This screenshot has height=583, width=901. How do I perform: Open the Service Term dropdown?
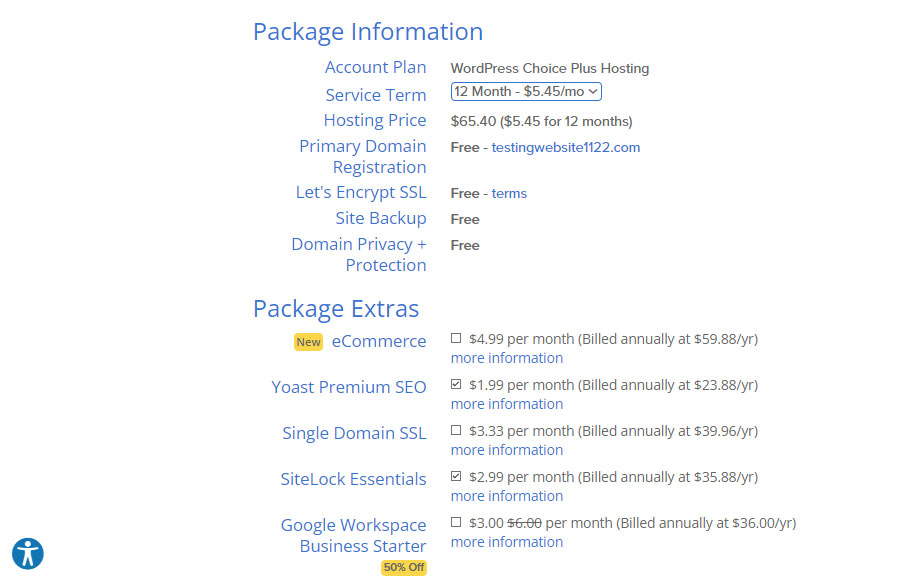coord(526,91)
